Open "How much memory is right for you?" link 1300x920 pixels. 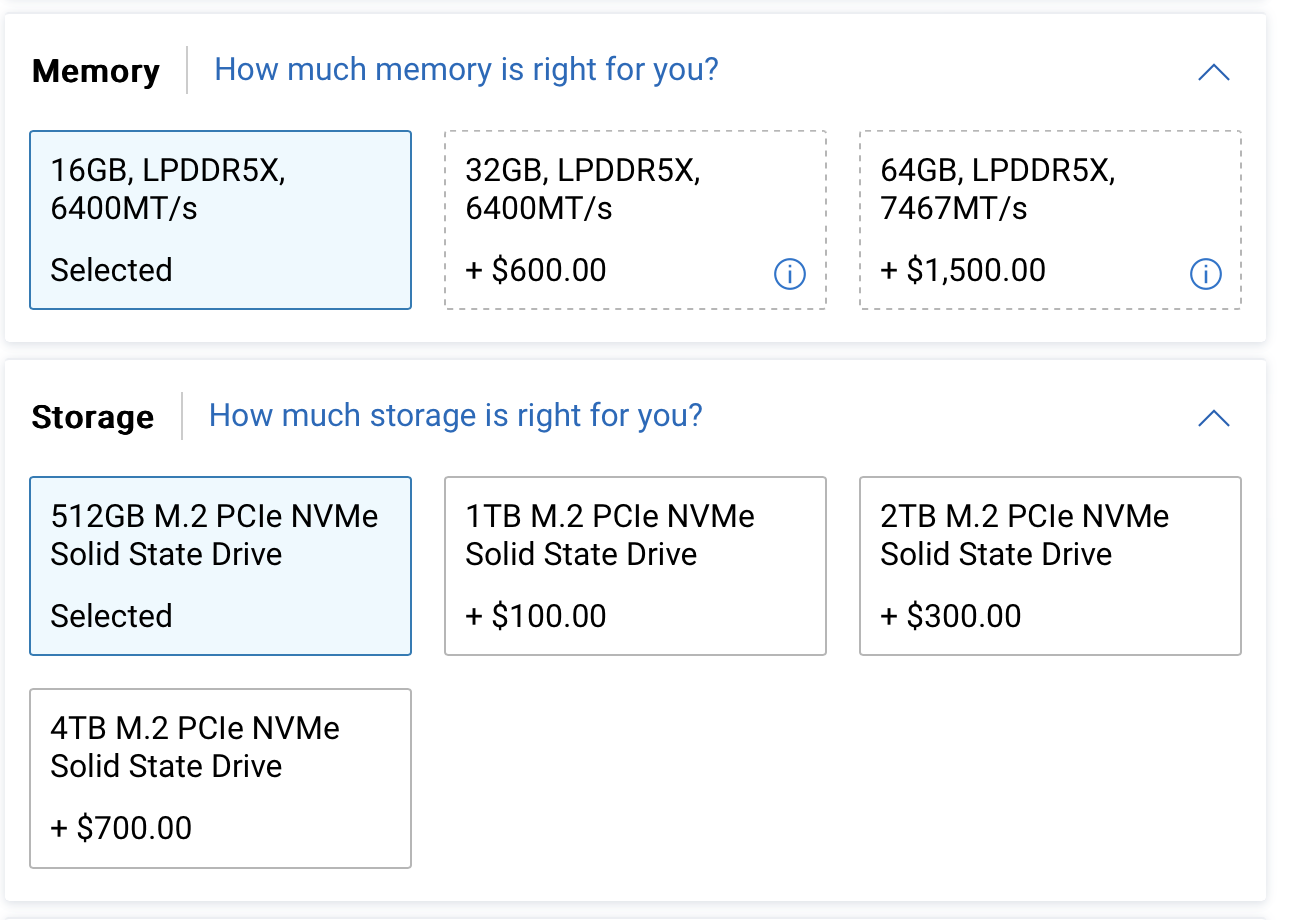[x=466, y=70]
